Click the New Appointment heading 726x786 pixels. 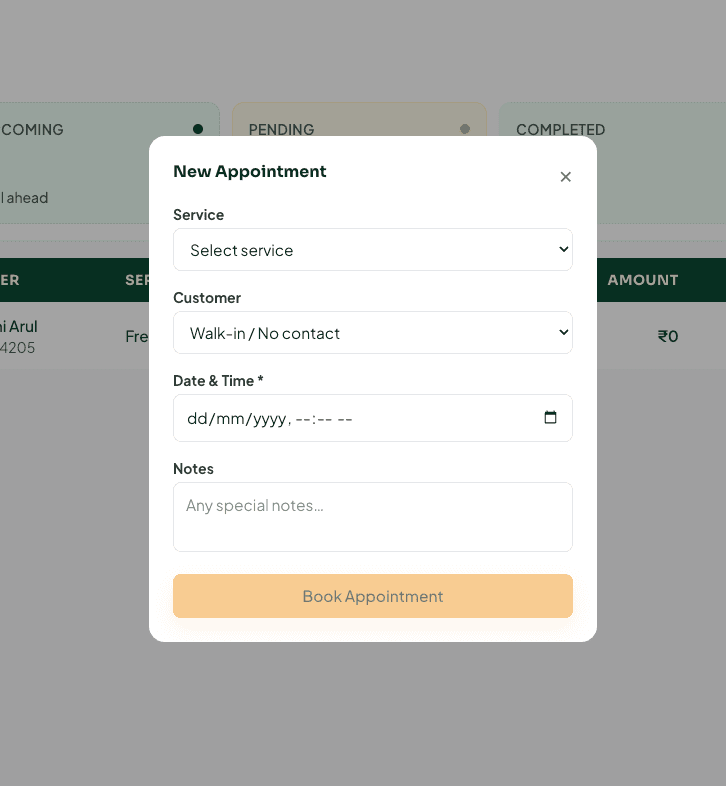coord(250,171)
